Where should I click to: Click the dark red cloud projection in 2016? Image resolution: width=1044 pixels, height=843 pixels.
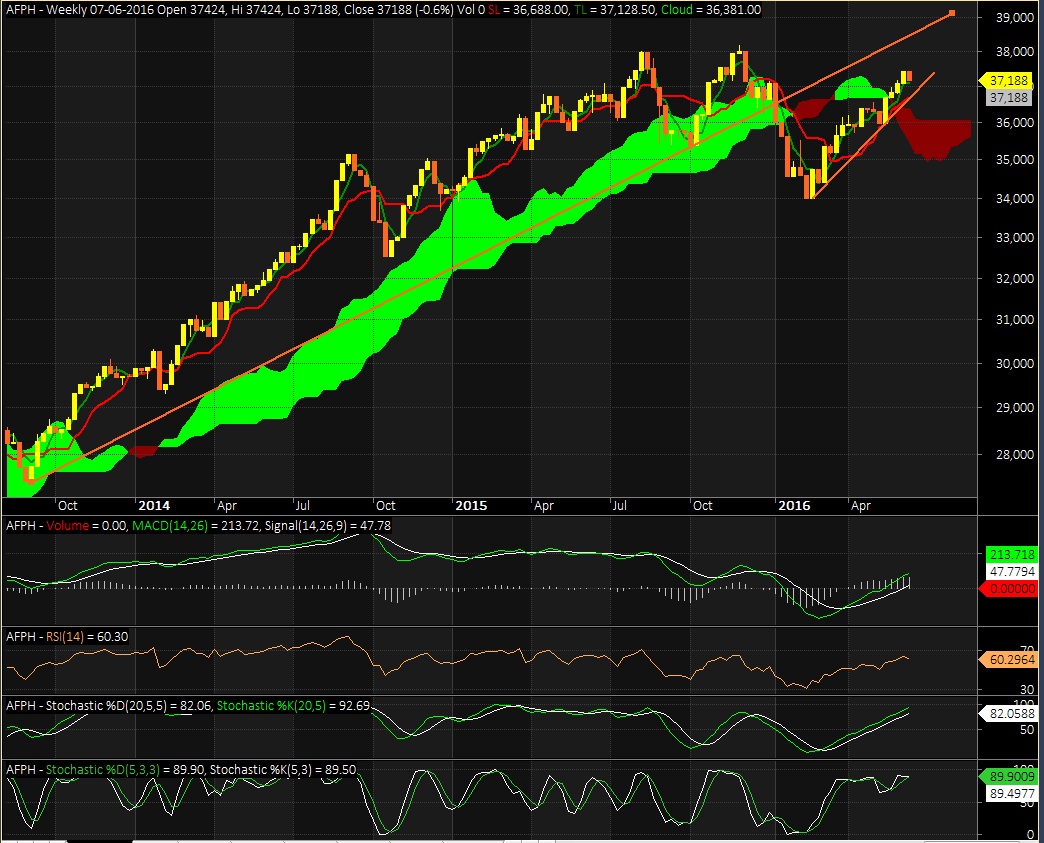tap(933, 133)
